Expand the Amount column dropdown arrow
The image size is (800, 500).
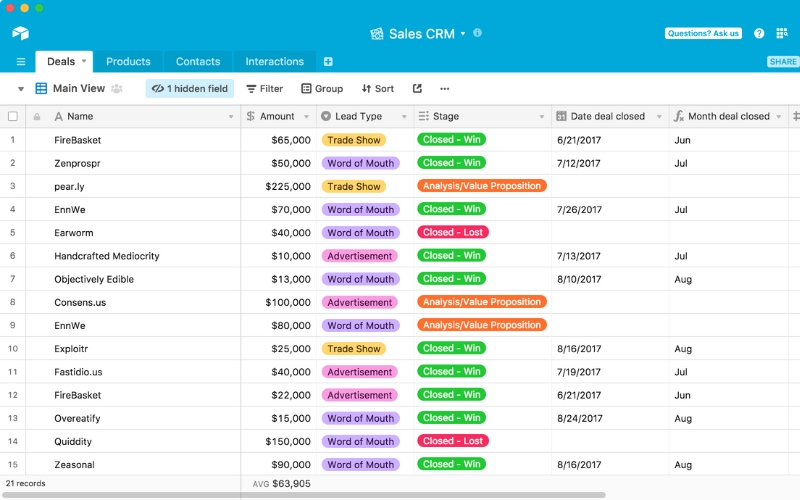tap(306, 117)
